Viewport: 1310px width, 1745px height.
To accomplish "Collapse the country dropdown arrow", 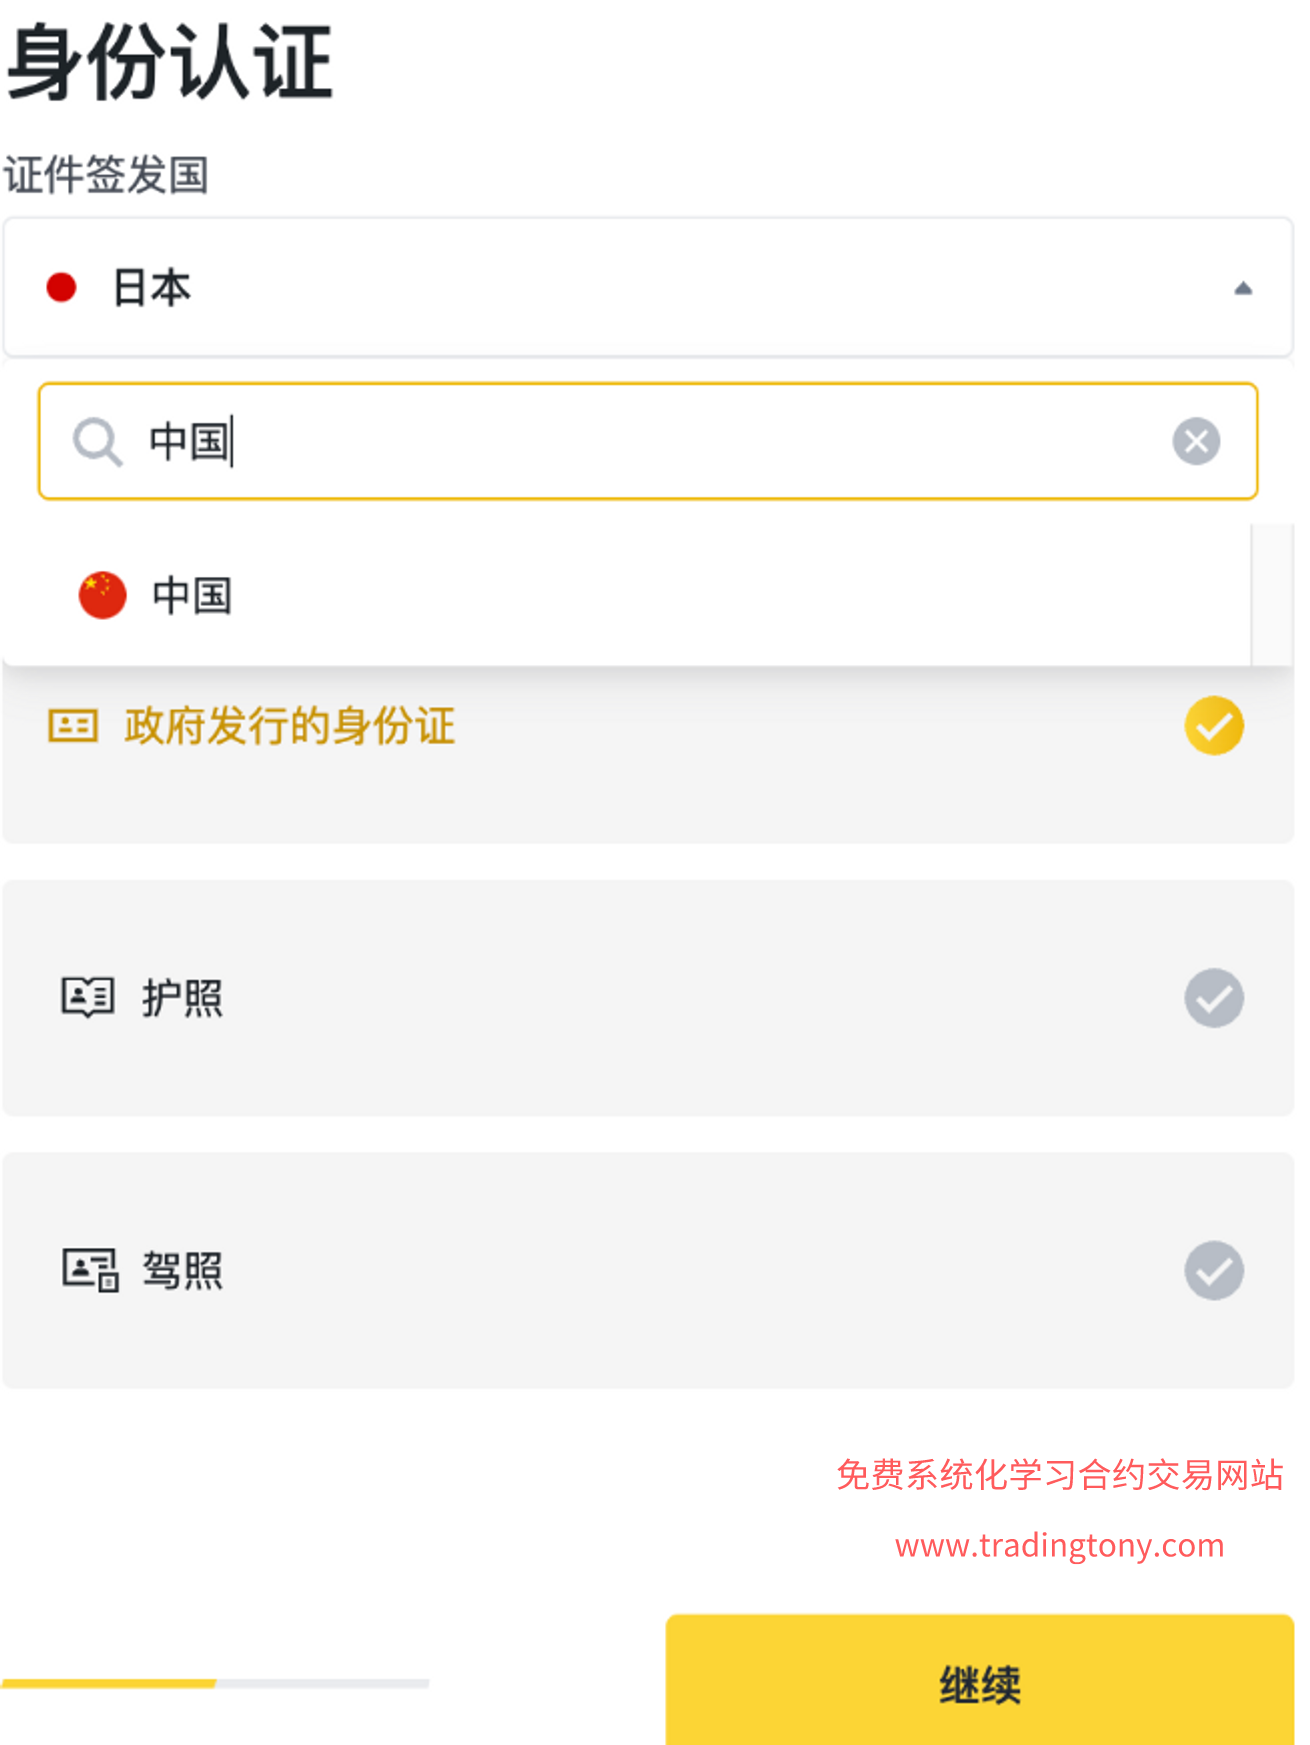I will pos(1243,288).
